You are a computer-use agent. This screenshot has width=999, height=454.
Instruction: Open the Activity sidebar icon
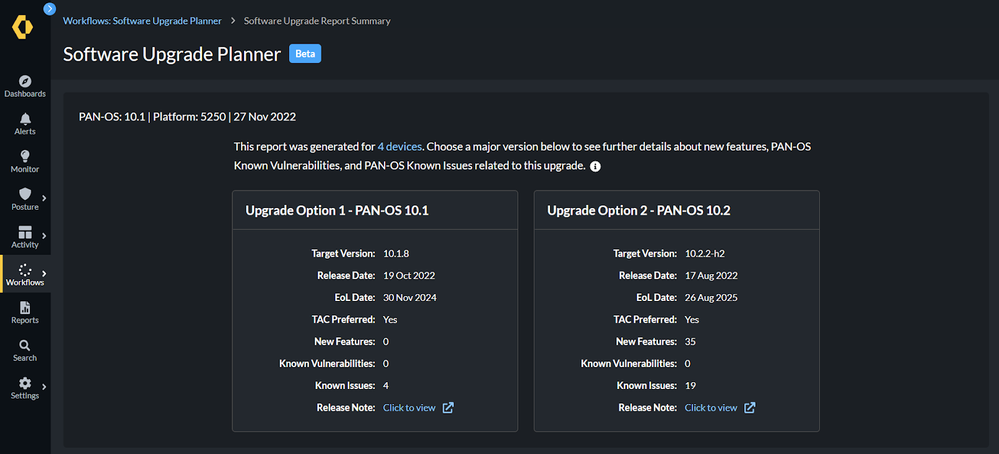pyautogui.click(x=25, y=232)
